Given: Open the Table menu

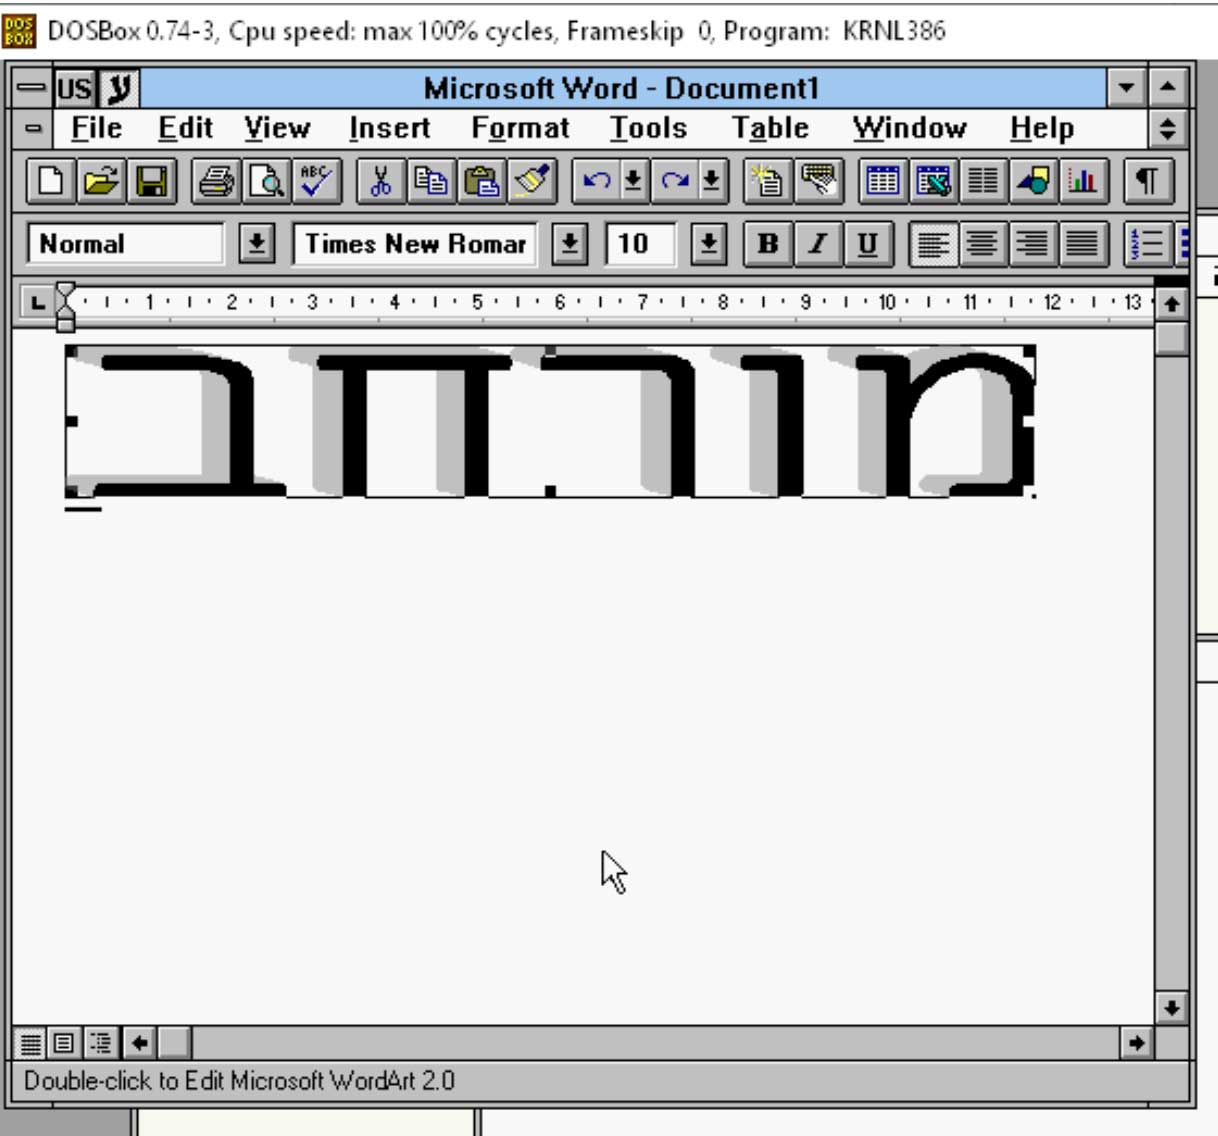Looking at the screenshot, I should (x=770, y=128).
